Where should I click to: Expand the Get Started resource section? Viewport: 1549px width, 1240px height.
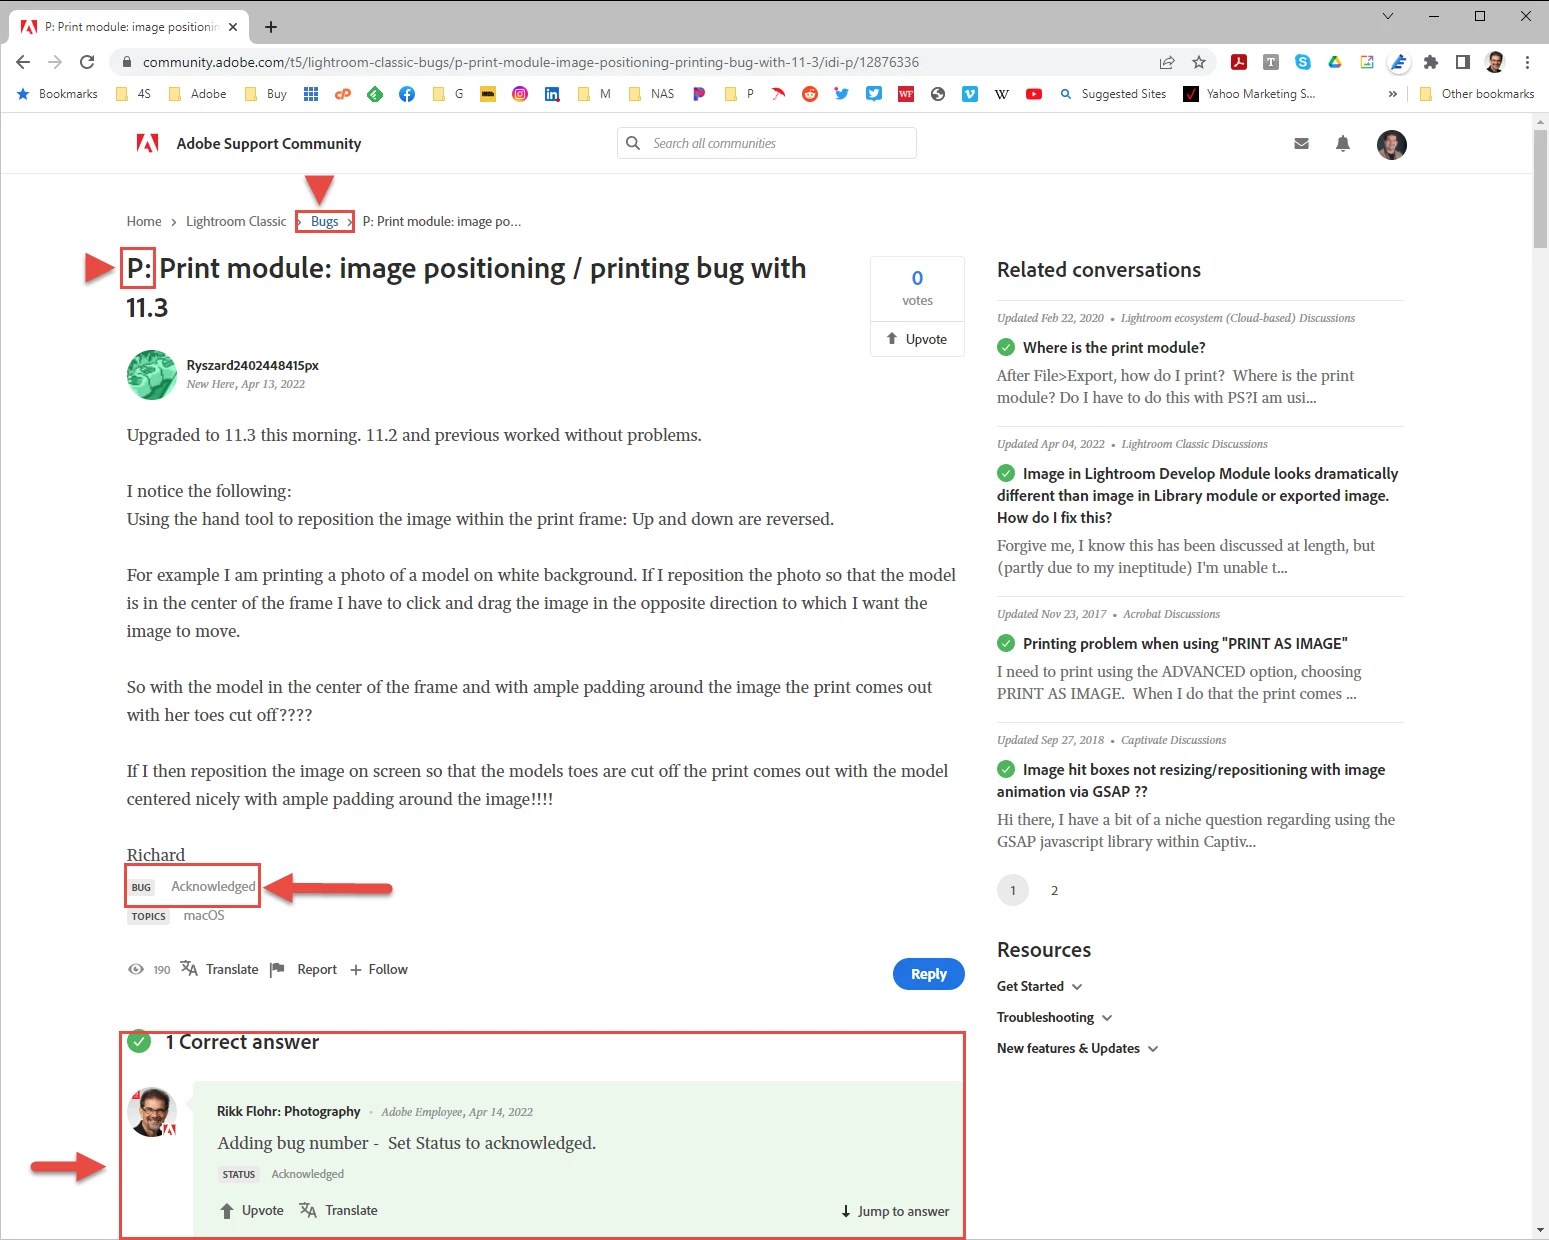(x=1040, y=986)
